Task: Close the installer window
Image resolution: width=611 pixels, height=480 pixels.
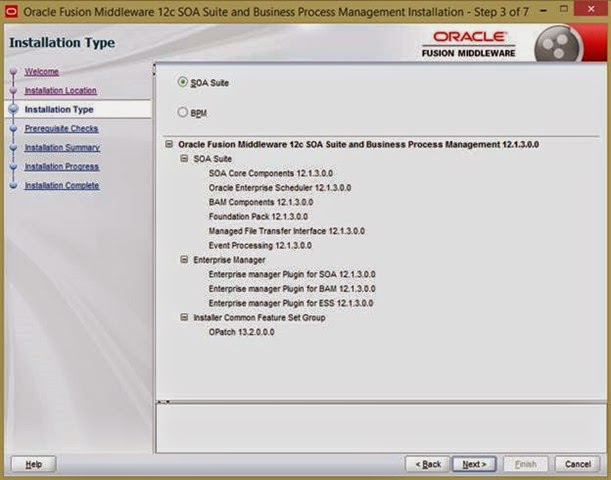Action: tap(591, 9)
